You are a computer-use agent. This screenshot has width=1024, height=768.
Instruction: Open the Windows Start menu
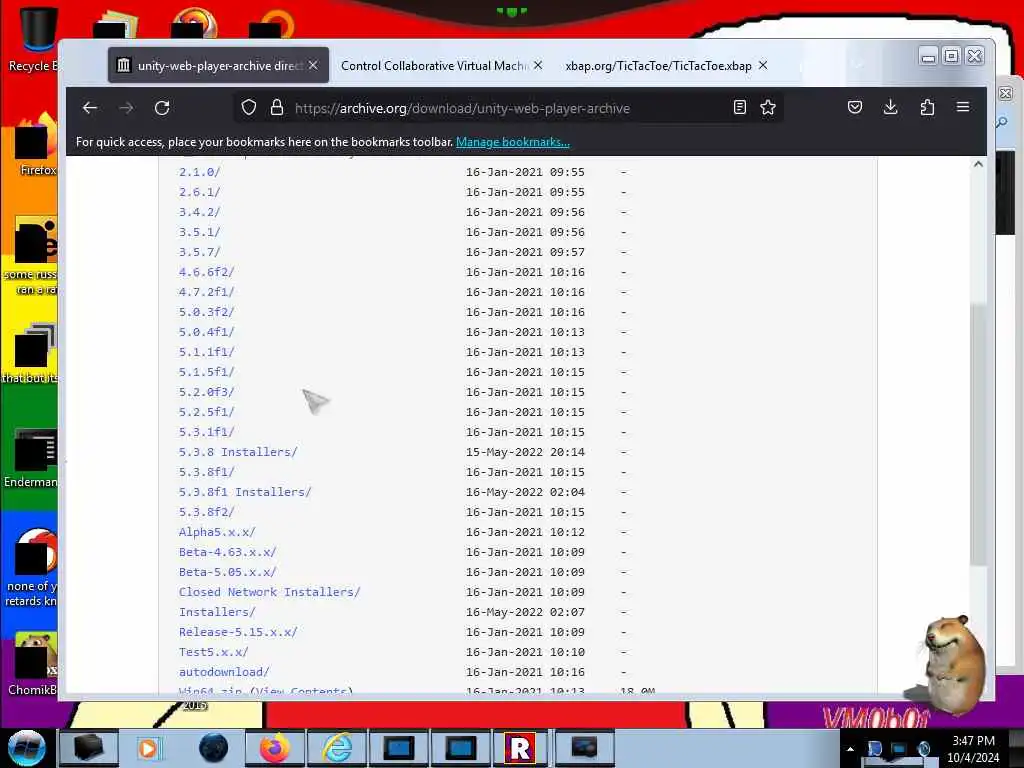(26, 748)
